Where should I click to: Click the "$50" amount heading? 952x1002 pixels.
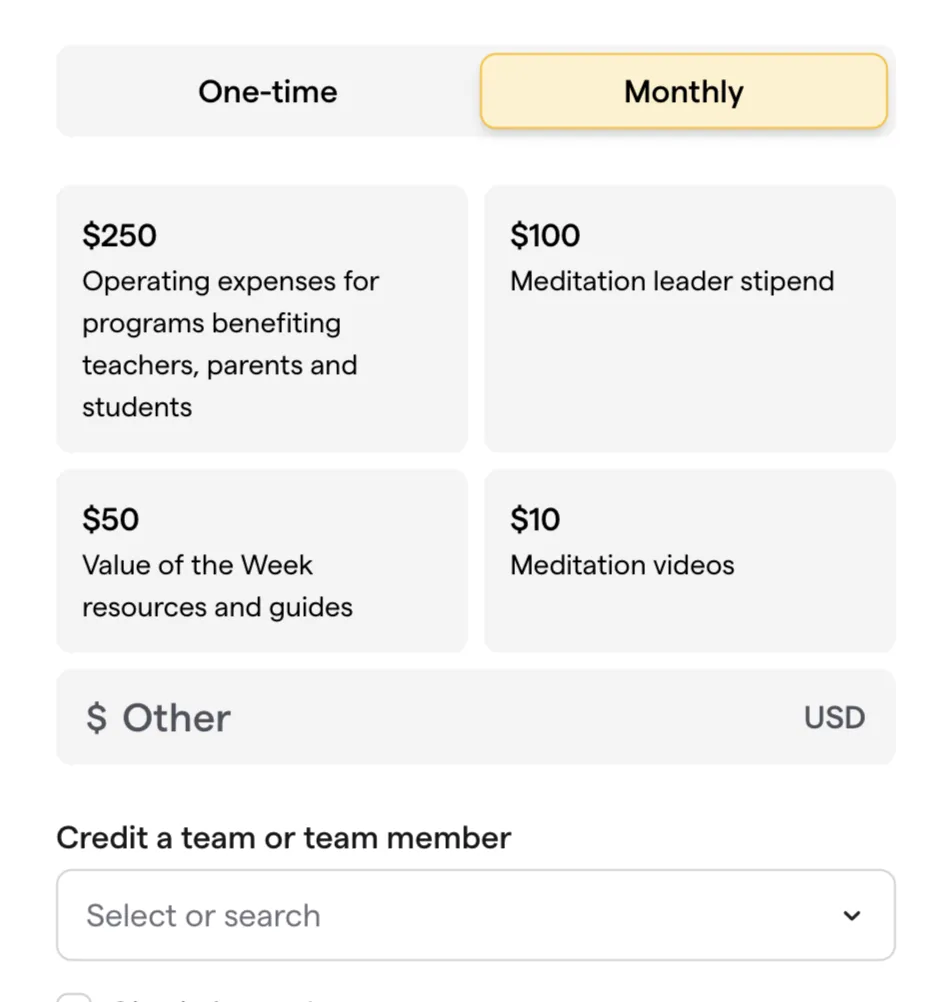110,520
